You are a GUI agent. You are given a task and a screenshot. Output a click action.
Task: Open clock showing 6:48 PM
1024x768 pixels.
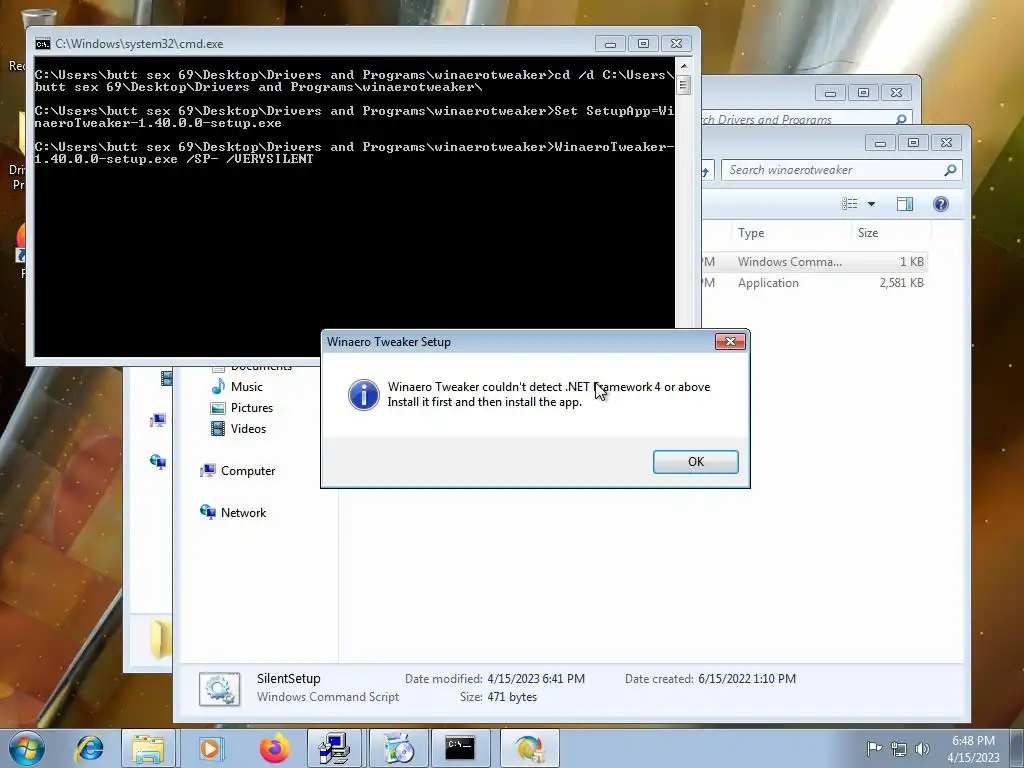point(973,749)
